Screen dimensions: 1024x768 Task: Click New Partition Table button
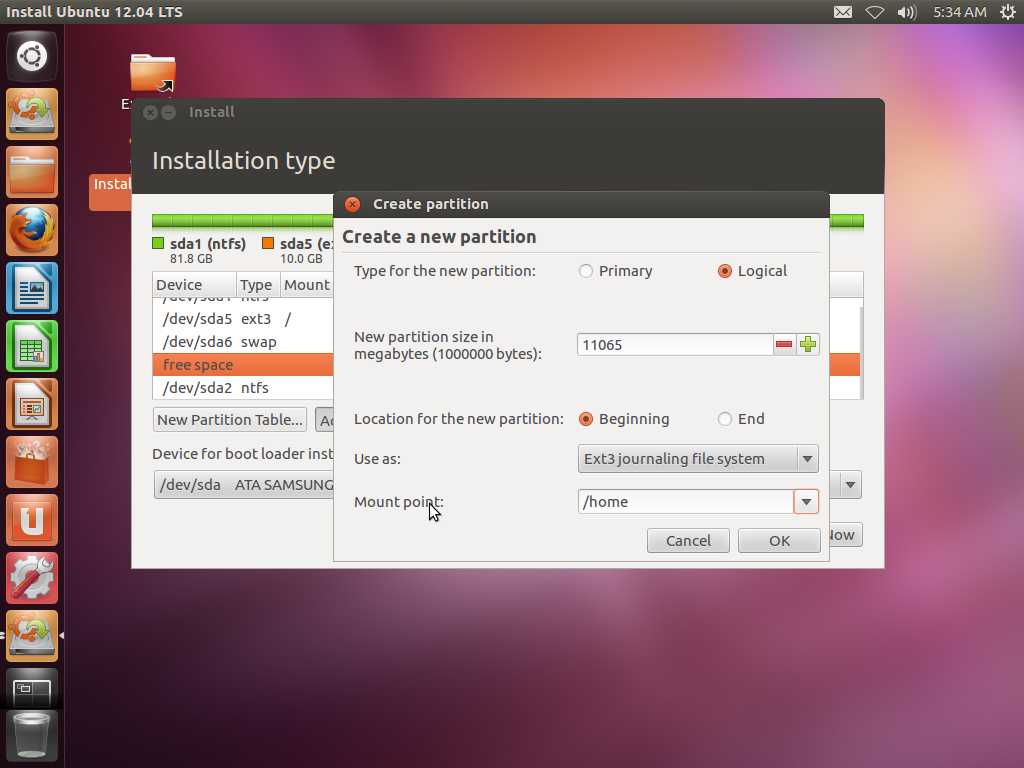pyautogui.click(x=230, y=420)
